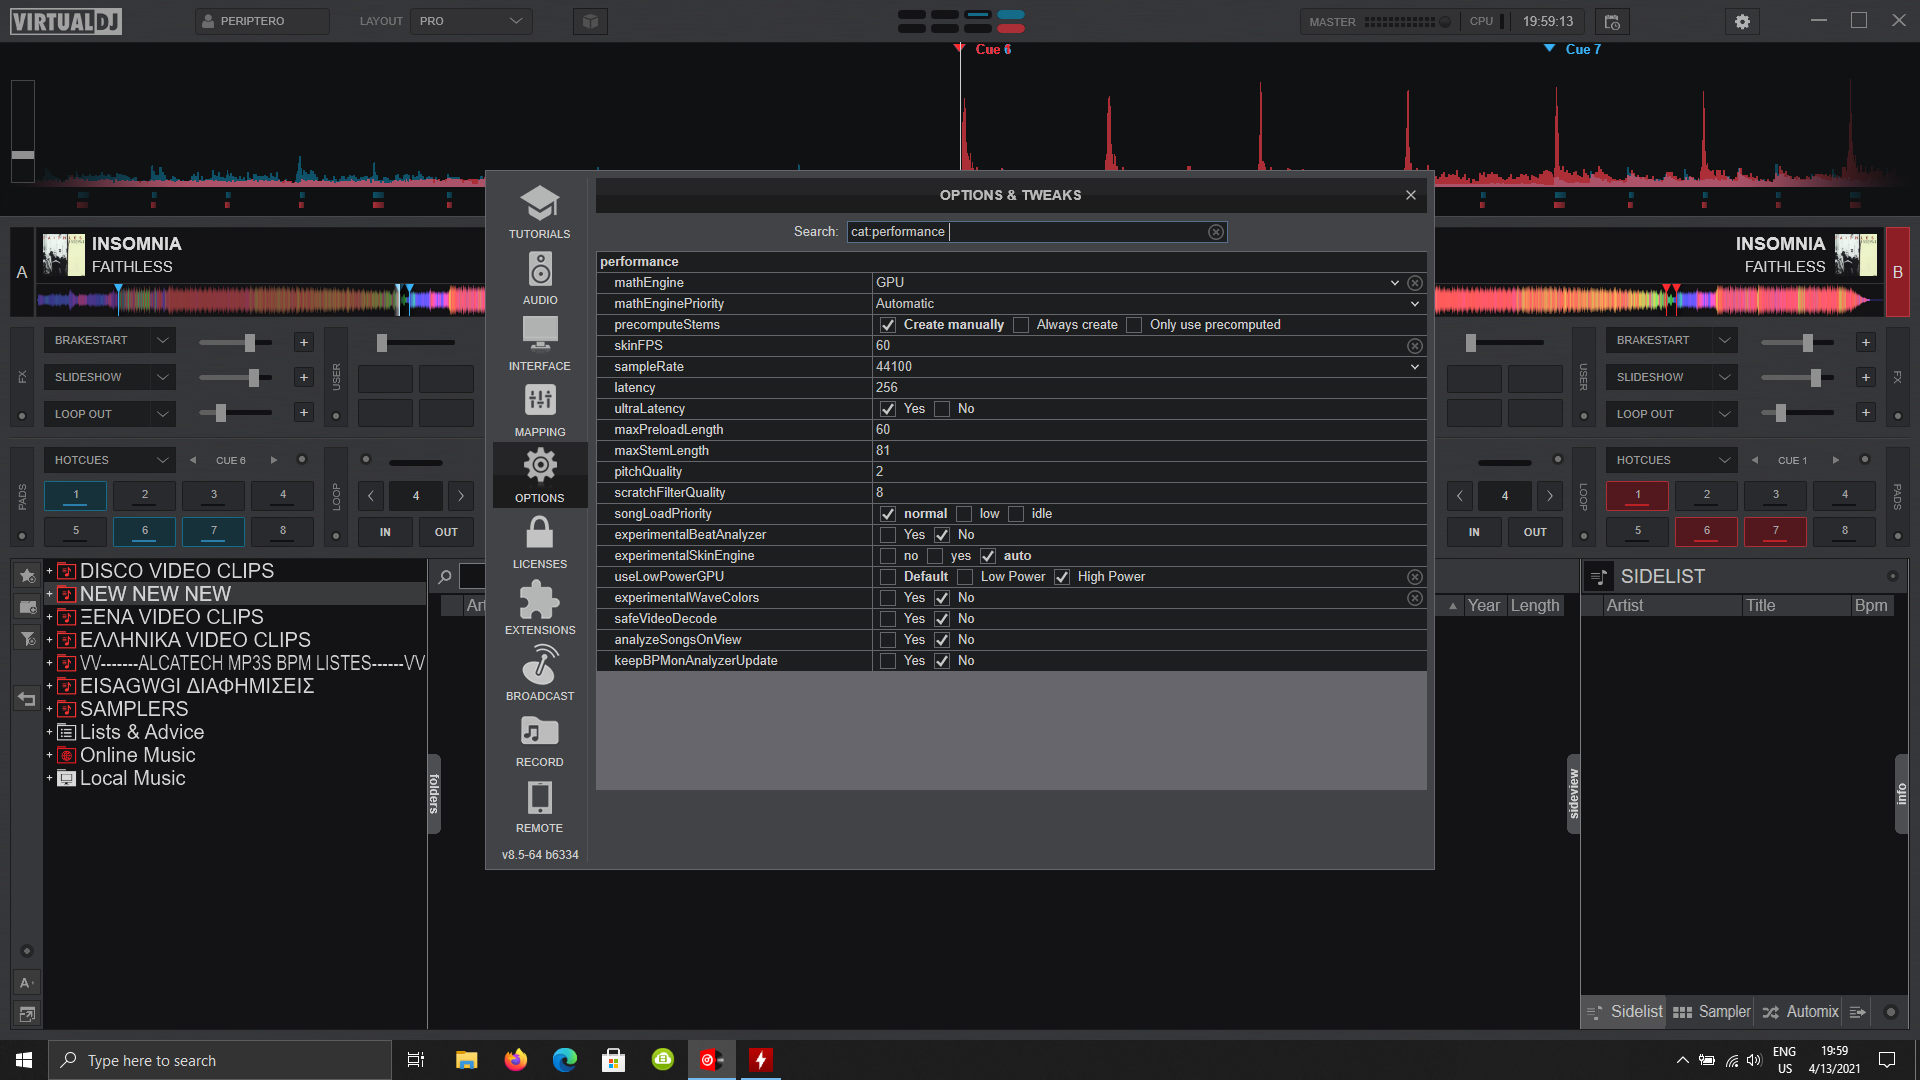Open the vertical folders tab
Image resolution: width=1920 pixels, height=1080 pixels.
(434, 794)
